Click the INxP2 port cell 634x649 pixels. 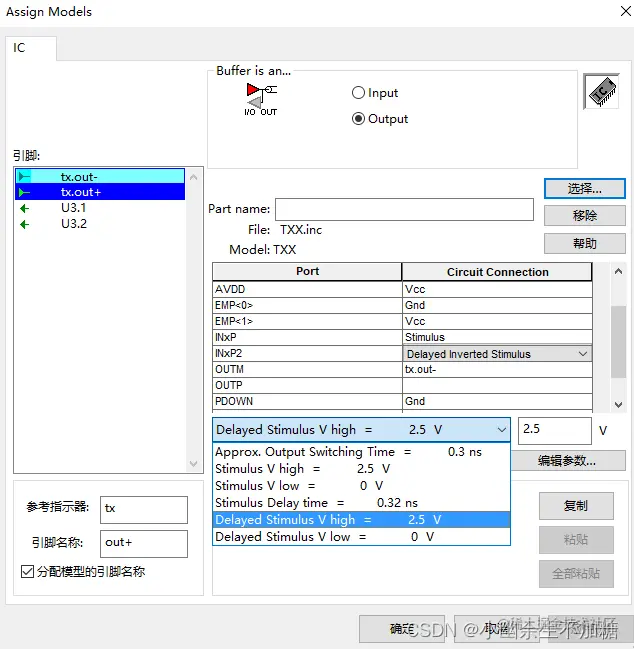pos(307,353)
